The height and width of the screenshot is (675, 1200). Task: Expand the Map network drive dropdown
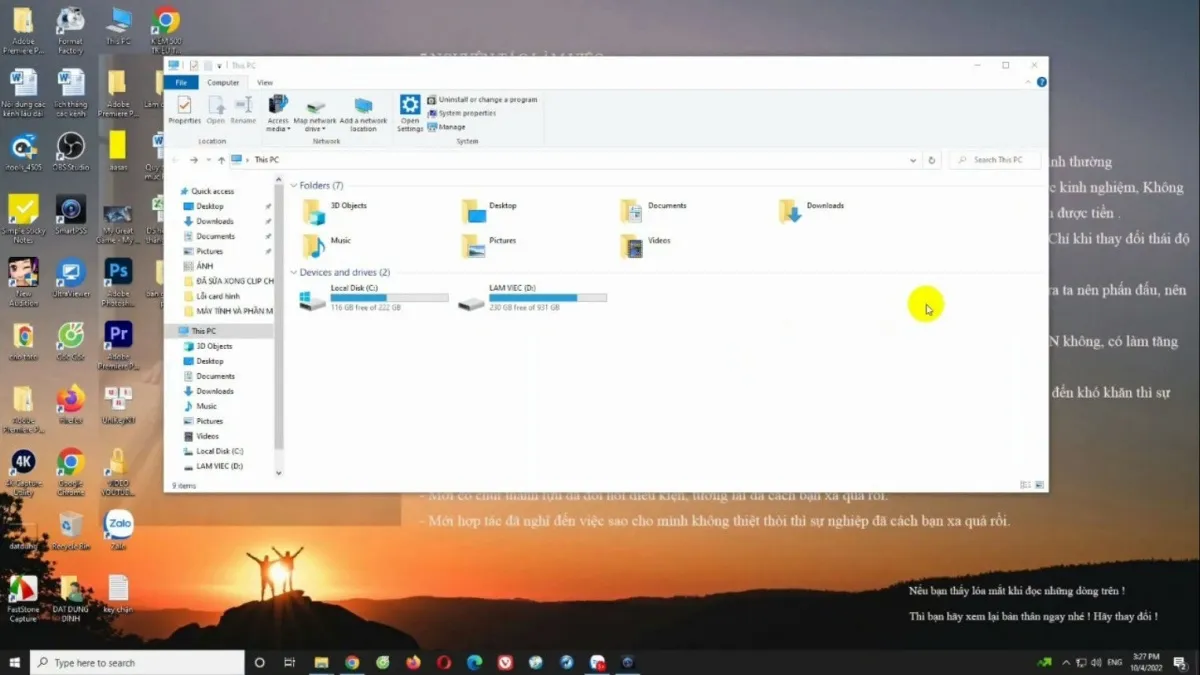tap(322, 129)
